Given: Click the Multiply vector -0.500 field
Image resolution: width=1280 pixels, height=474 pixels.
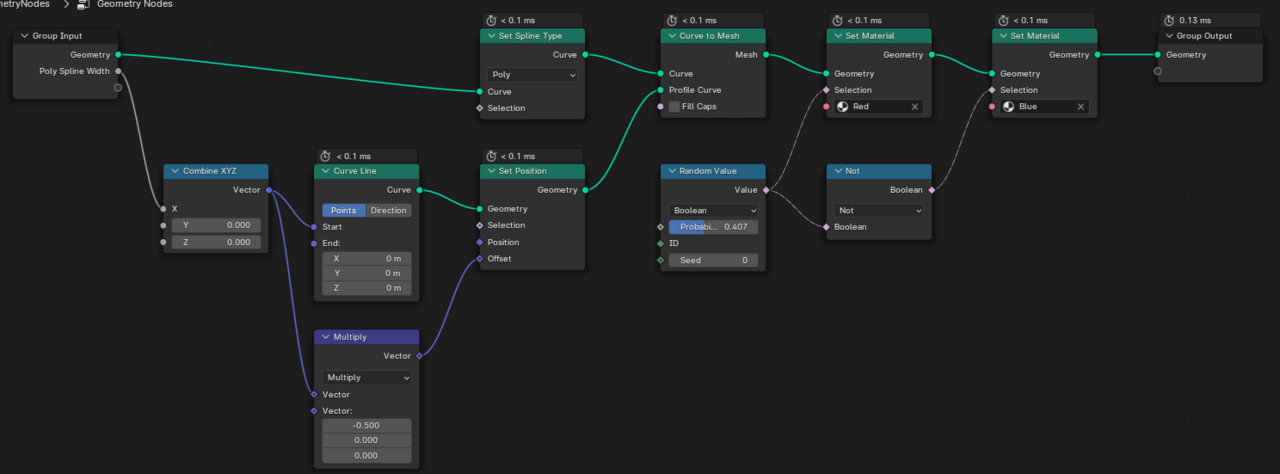Looking at the screenshot, I should [x=366, y=426].
